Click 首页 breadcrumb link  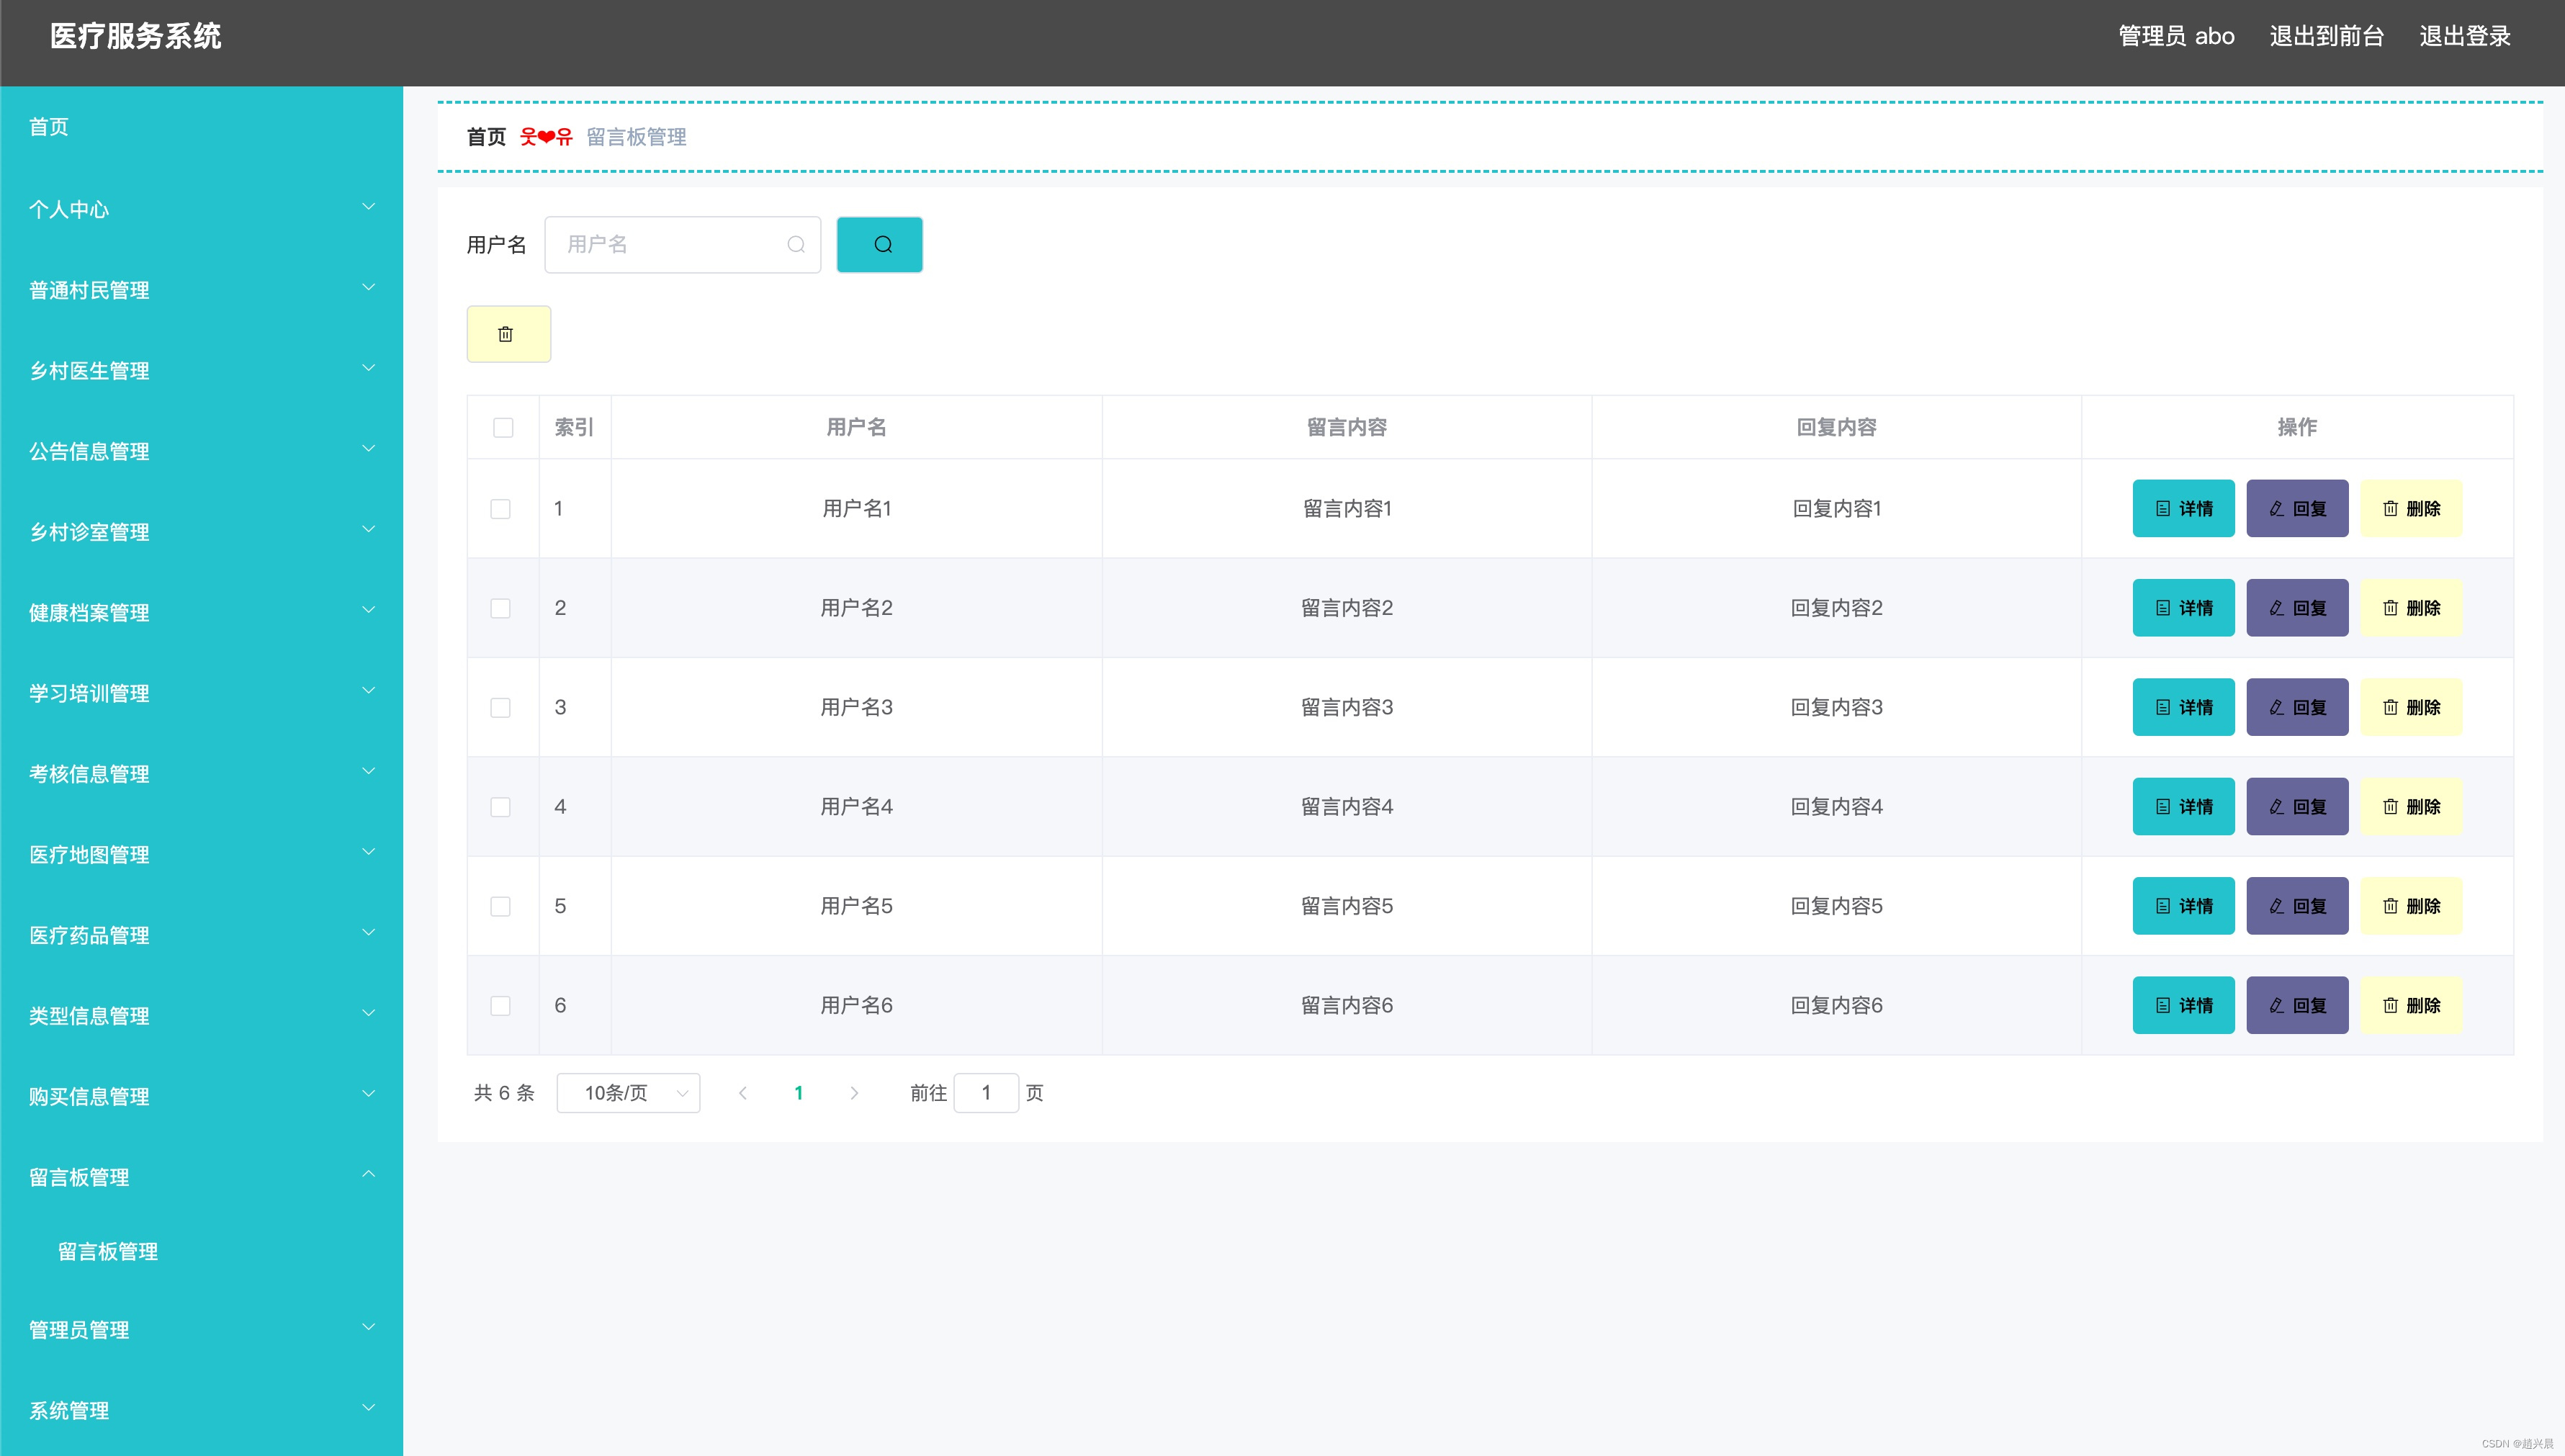click(486, 137)
